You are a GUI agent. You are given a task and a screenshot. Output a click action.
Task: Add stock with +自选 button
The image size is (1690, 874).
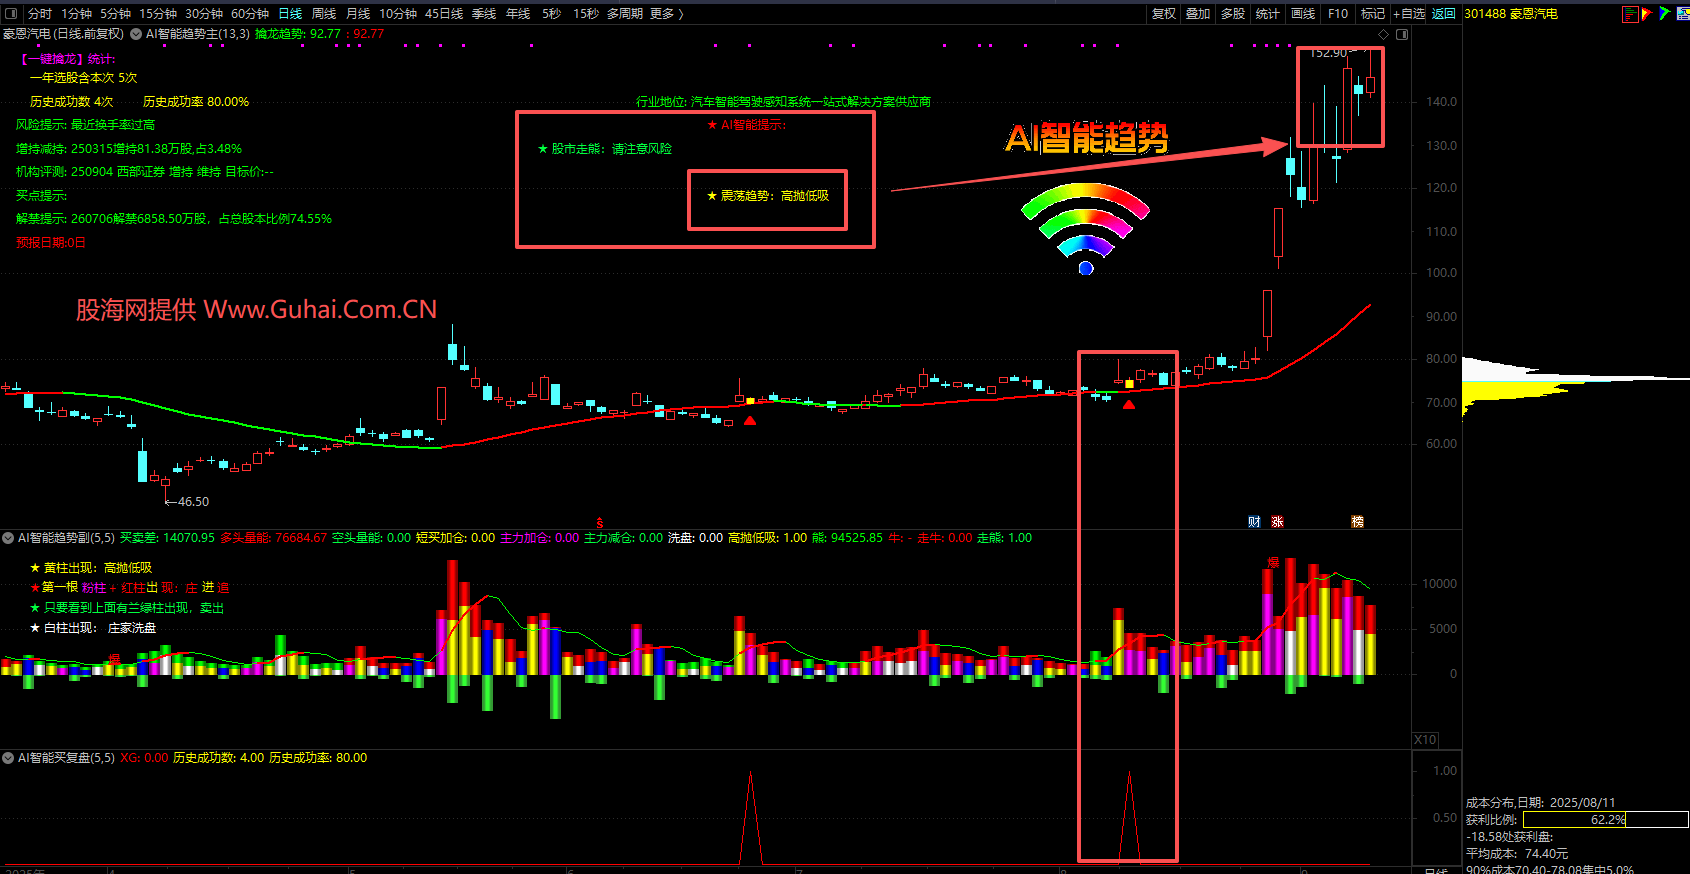(1409, 14)
